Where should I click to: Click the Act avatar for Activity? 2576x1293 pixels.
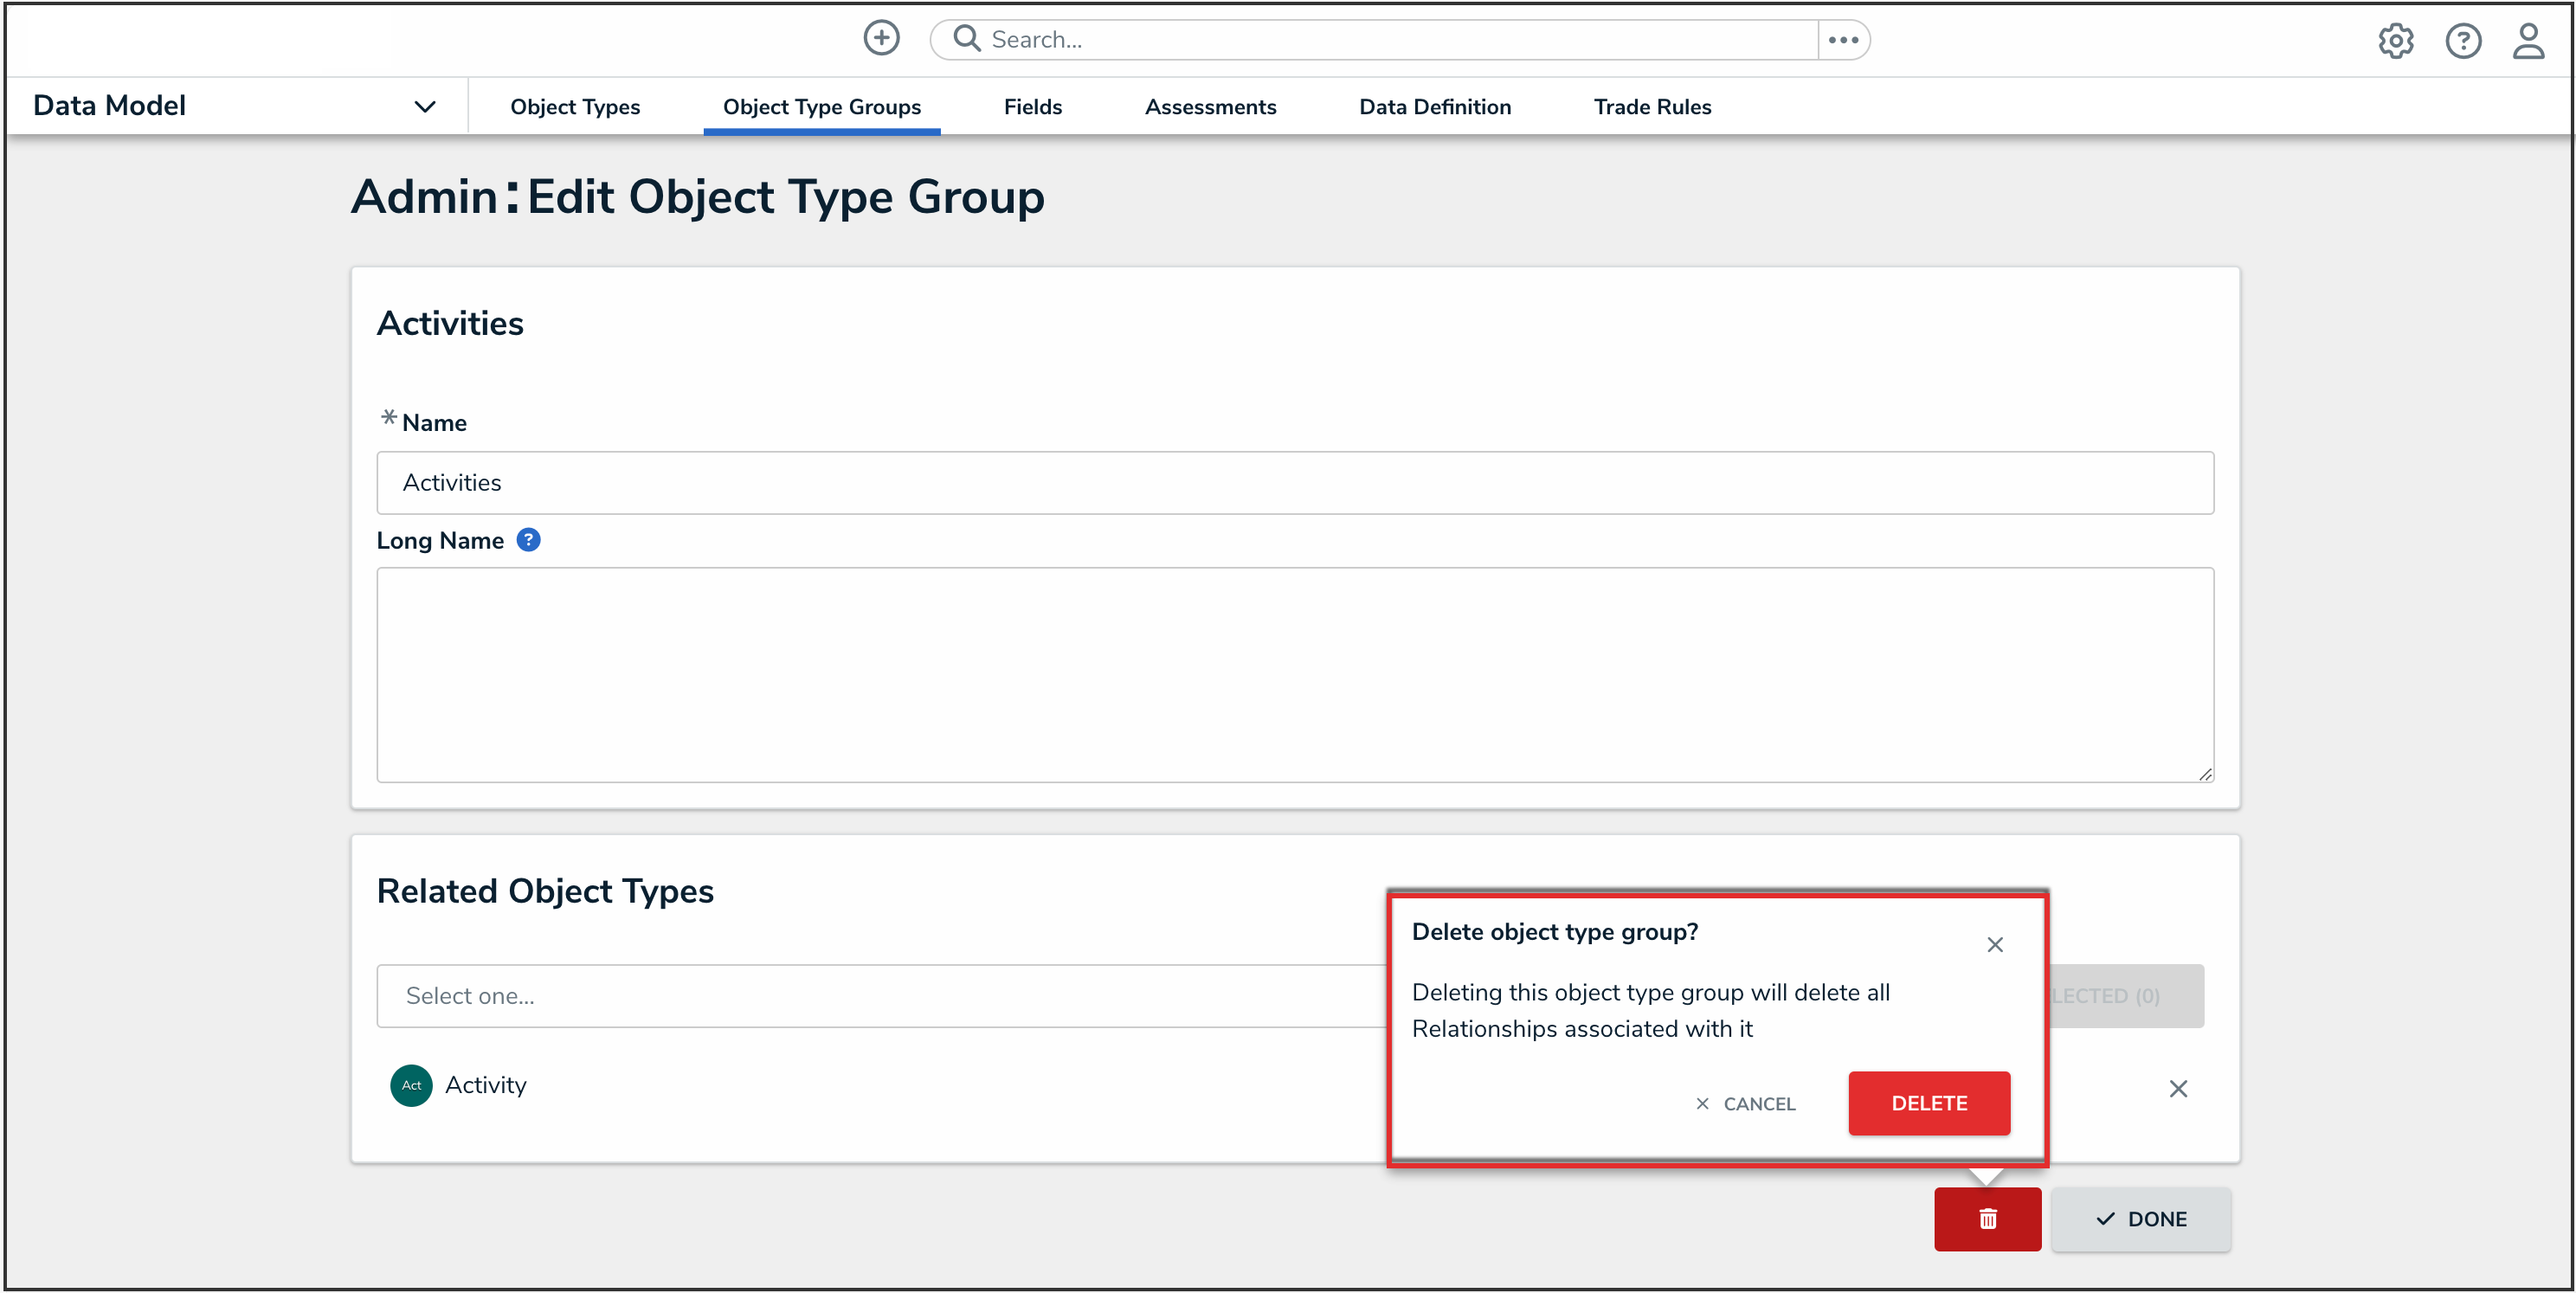coord(411,1085)
